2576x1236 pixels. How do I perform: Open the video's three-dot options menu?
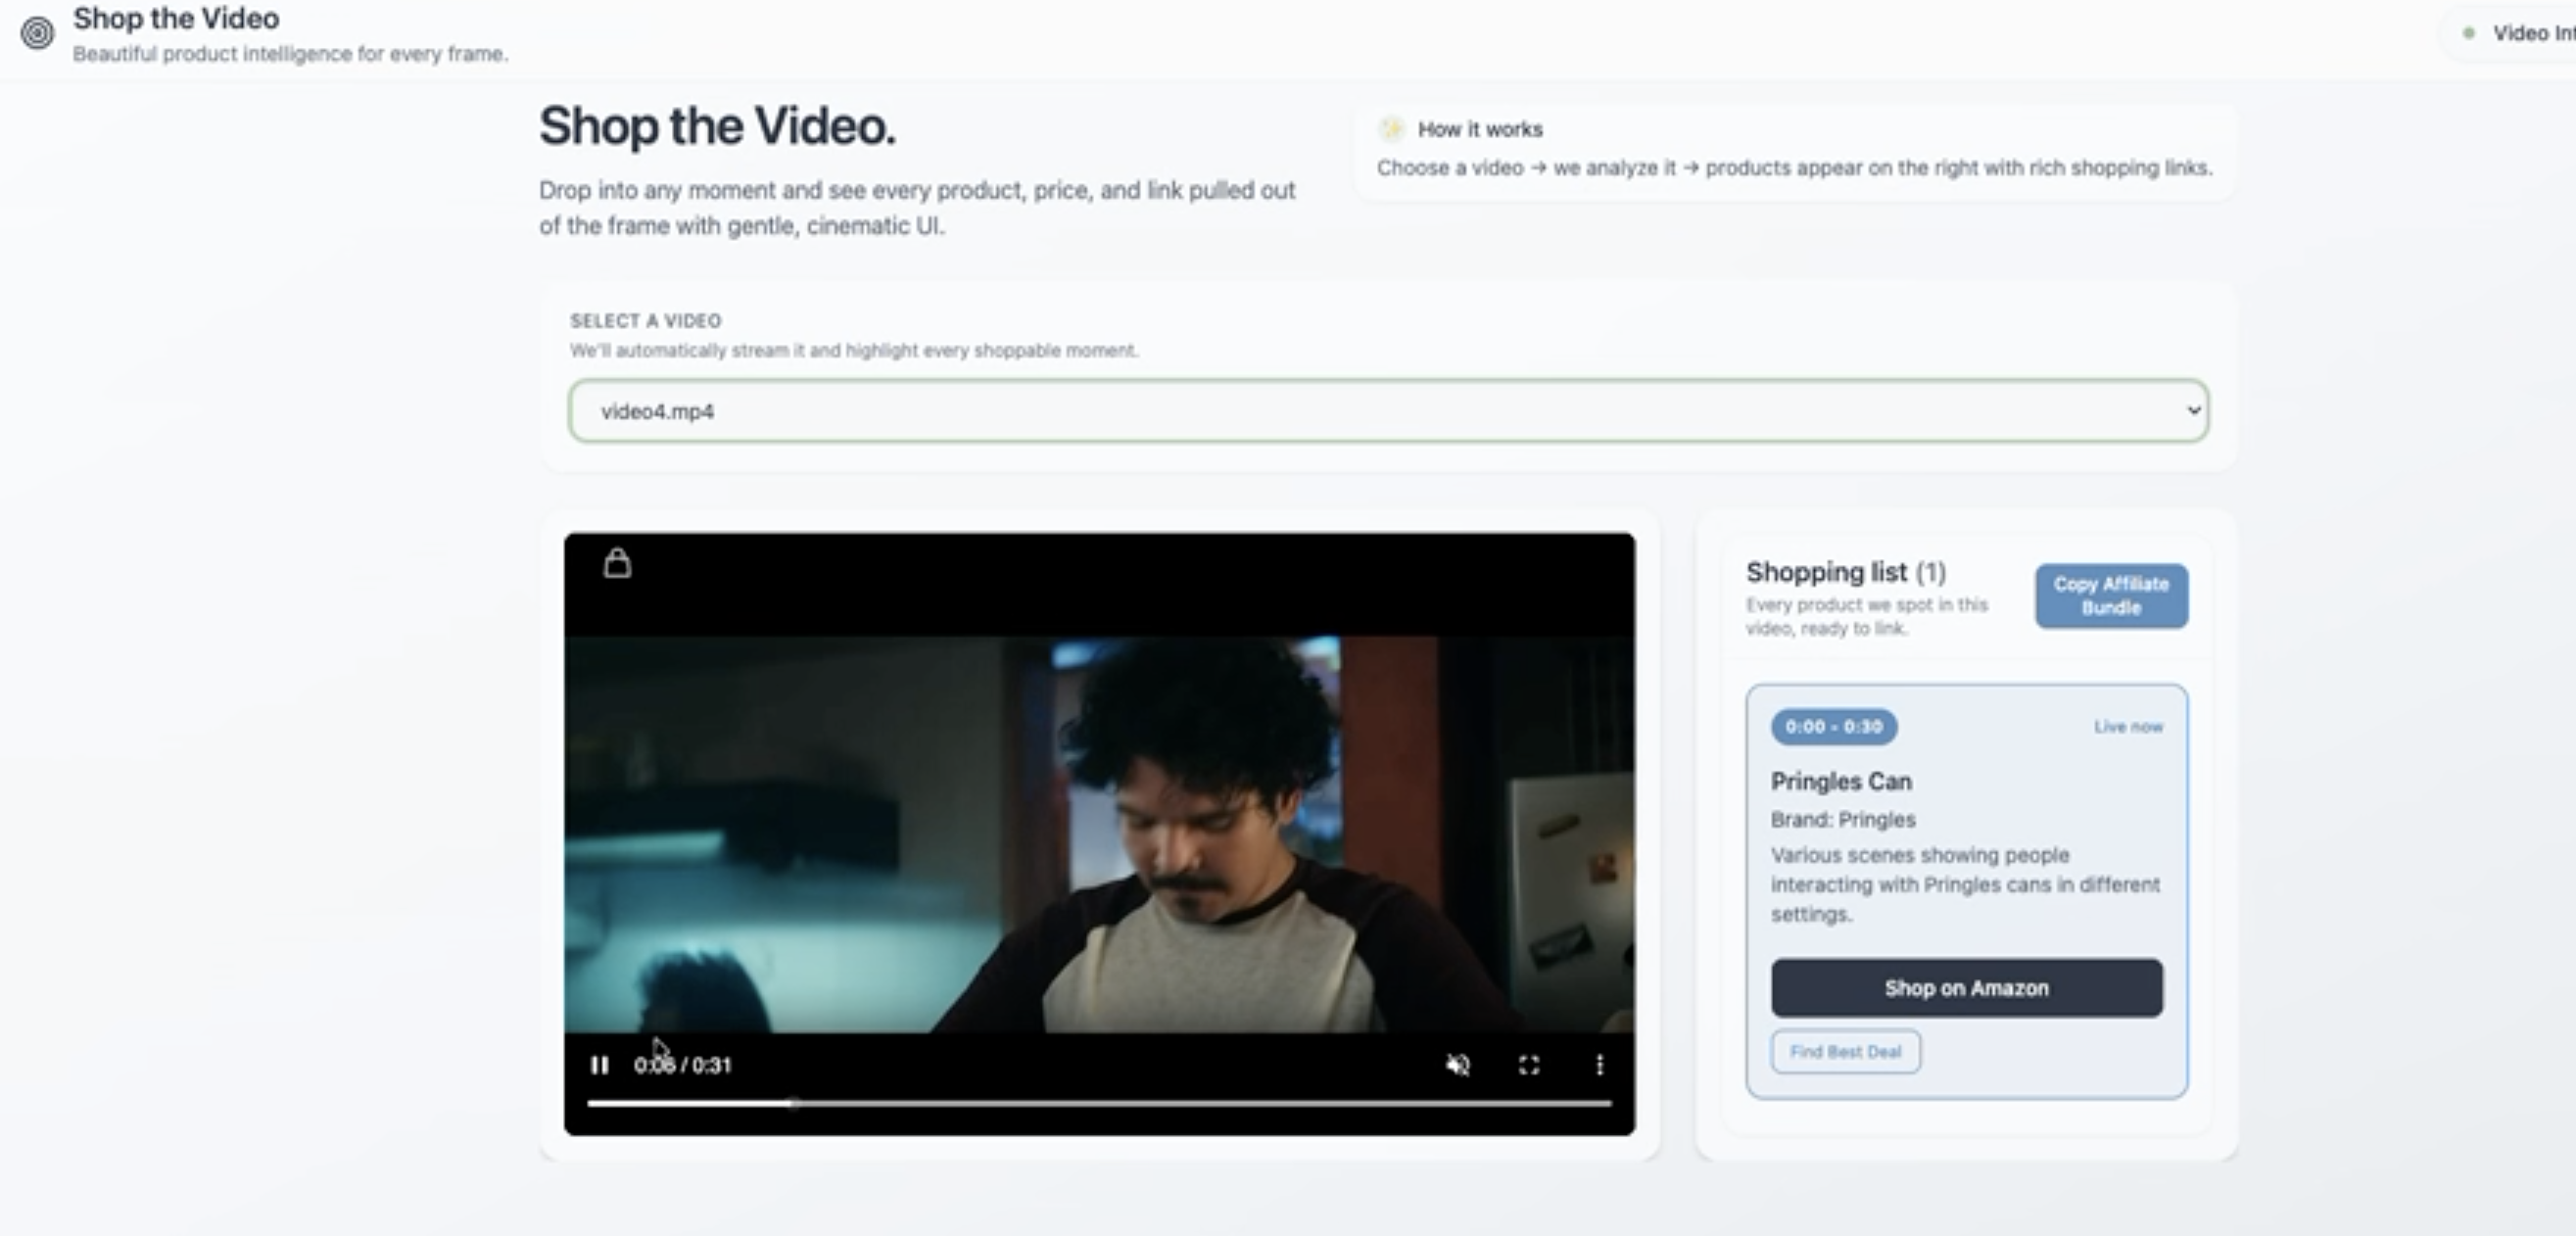click(x=1599, y=1065)
